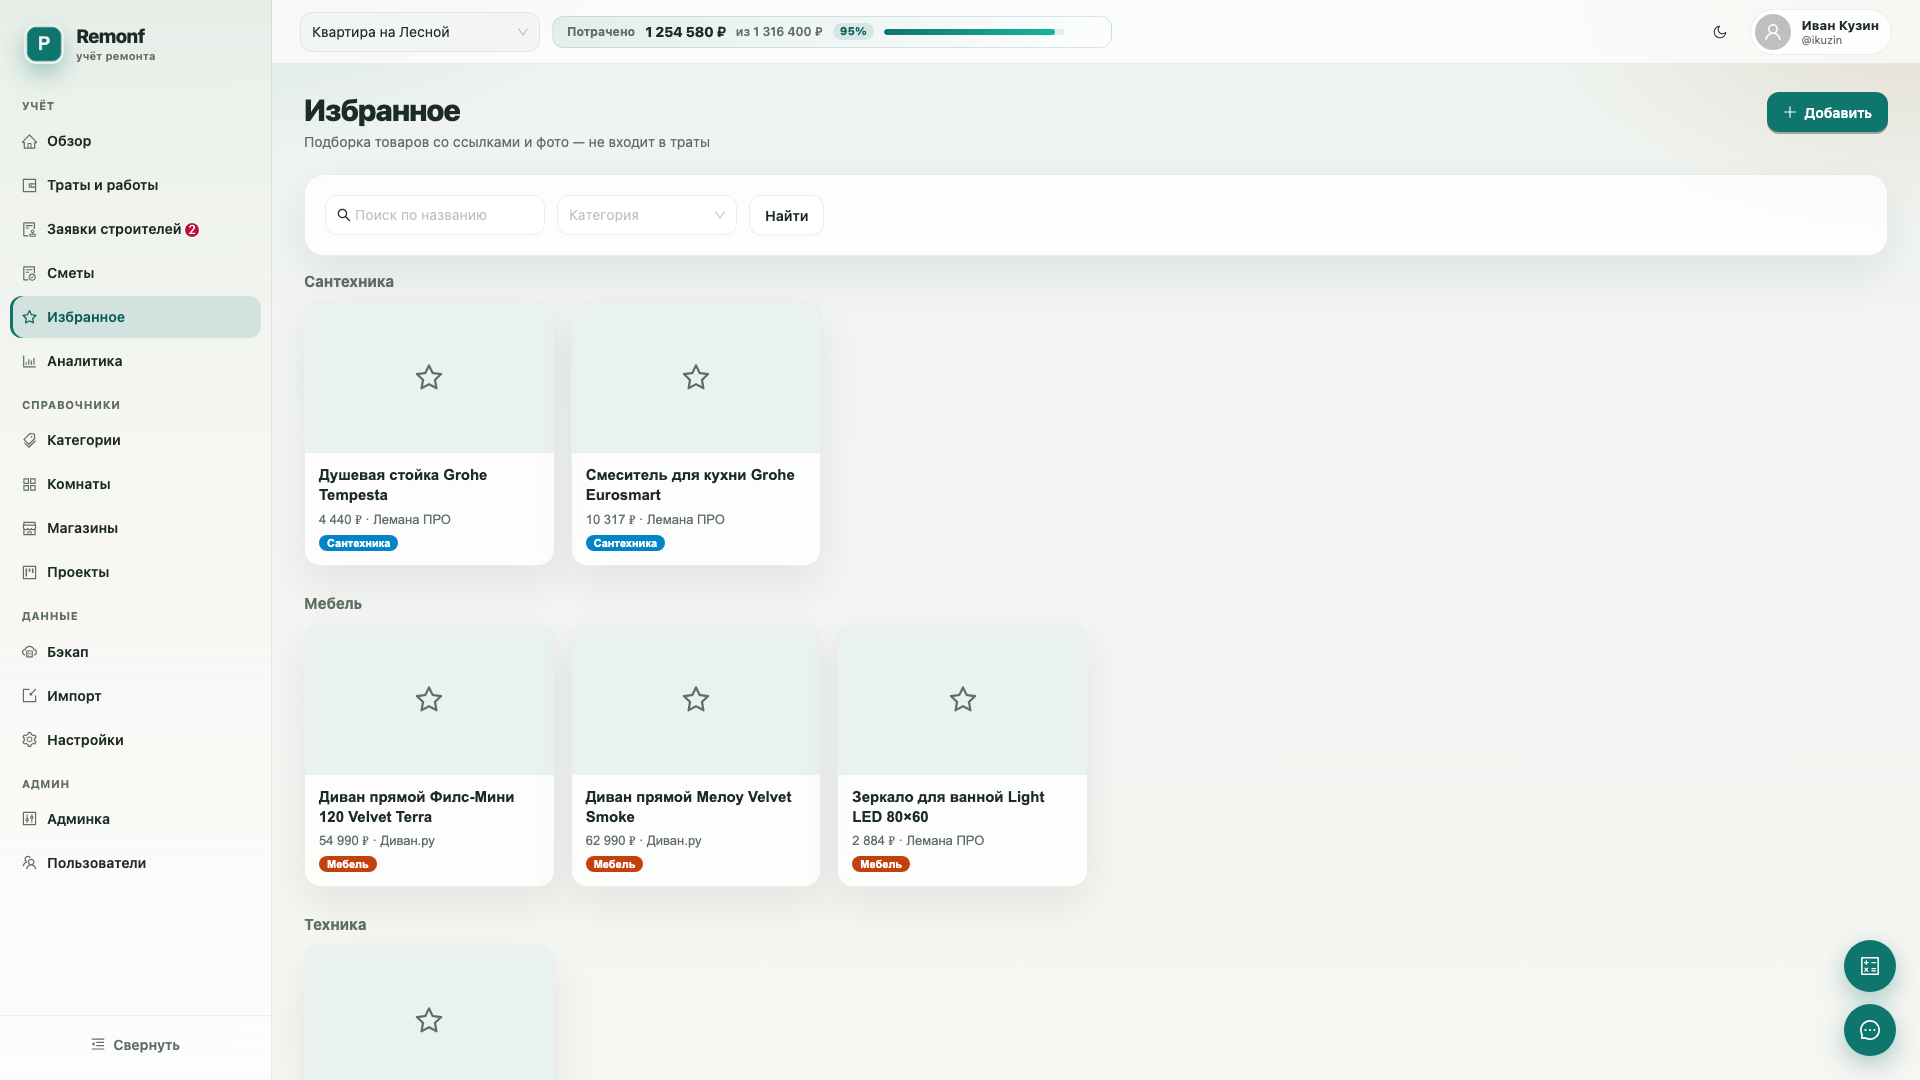This screenshot has width=1920, height=1080.
Task: Open the chat floating button
Action: coord(1870,1030)
